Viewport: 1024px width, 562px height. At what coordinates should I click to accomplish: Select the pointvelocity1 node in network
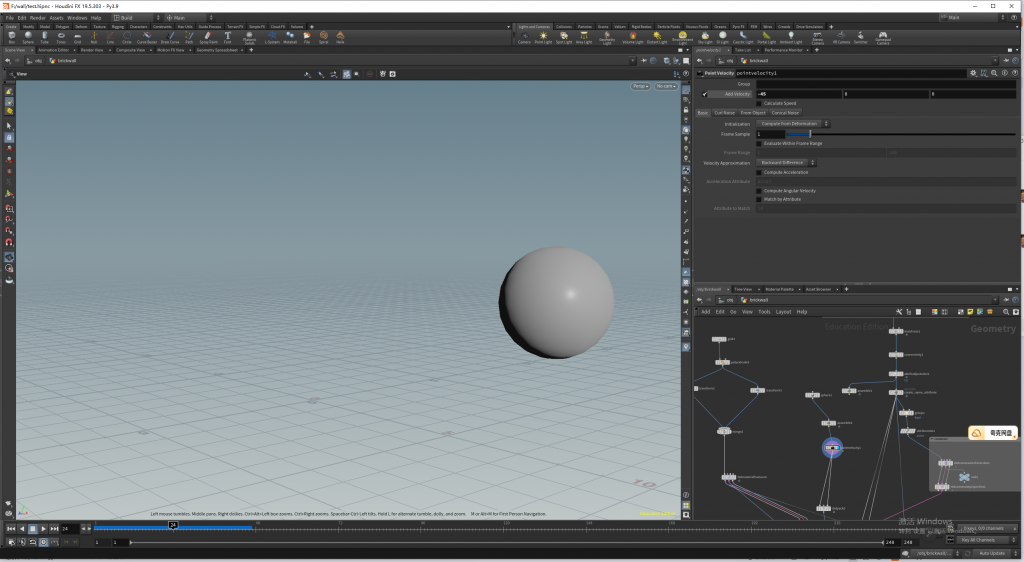[x=832, y=448]
